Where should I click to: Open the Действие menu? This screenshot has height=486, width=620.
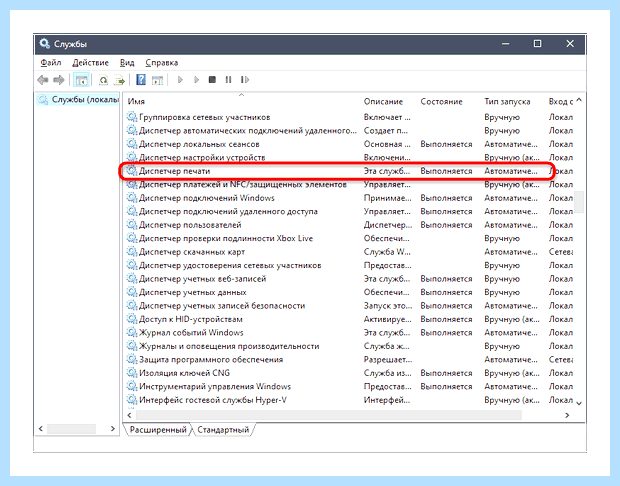coord(91,62)
